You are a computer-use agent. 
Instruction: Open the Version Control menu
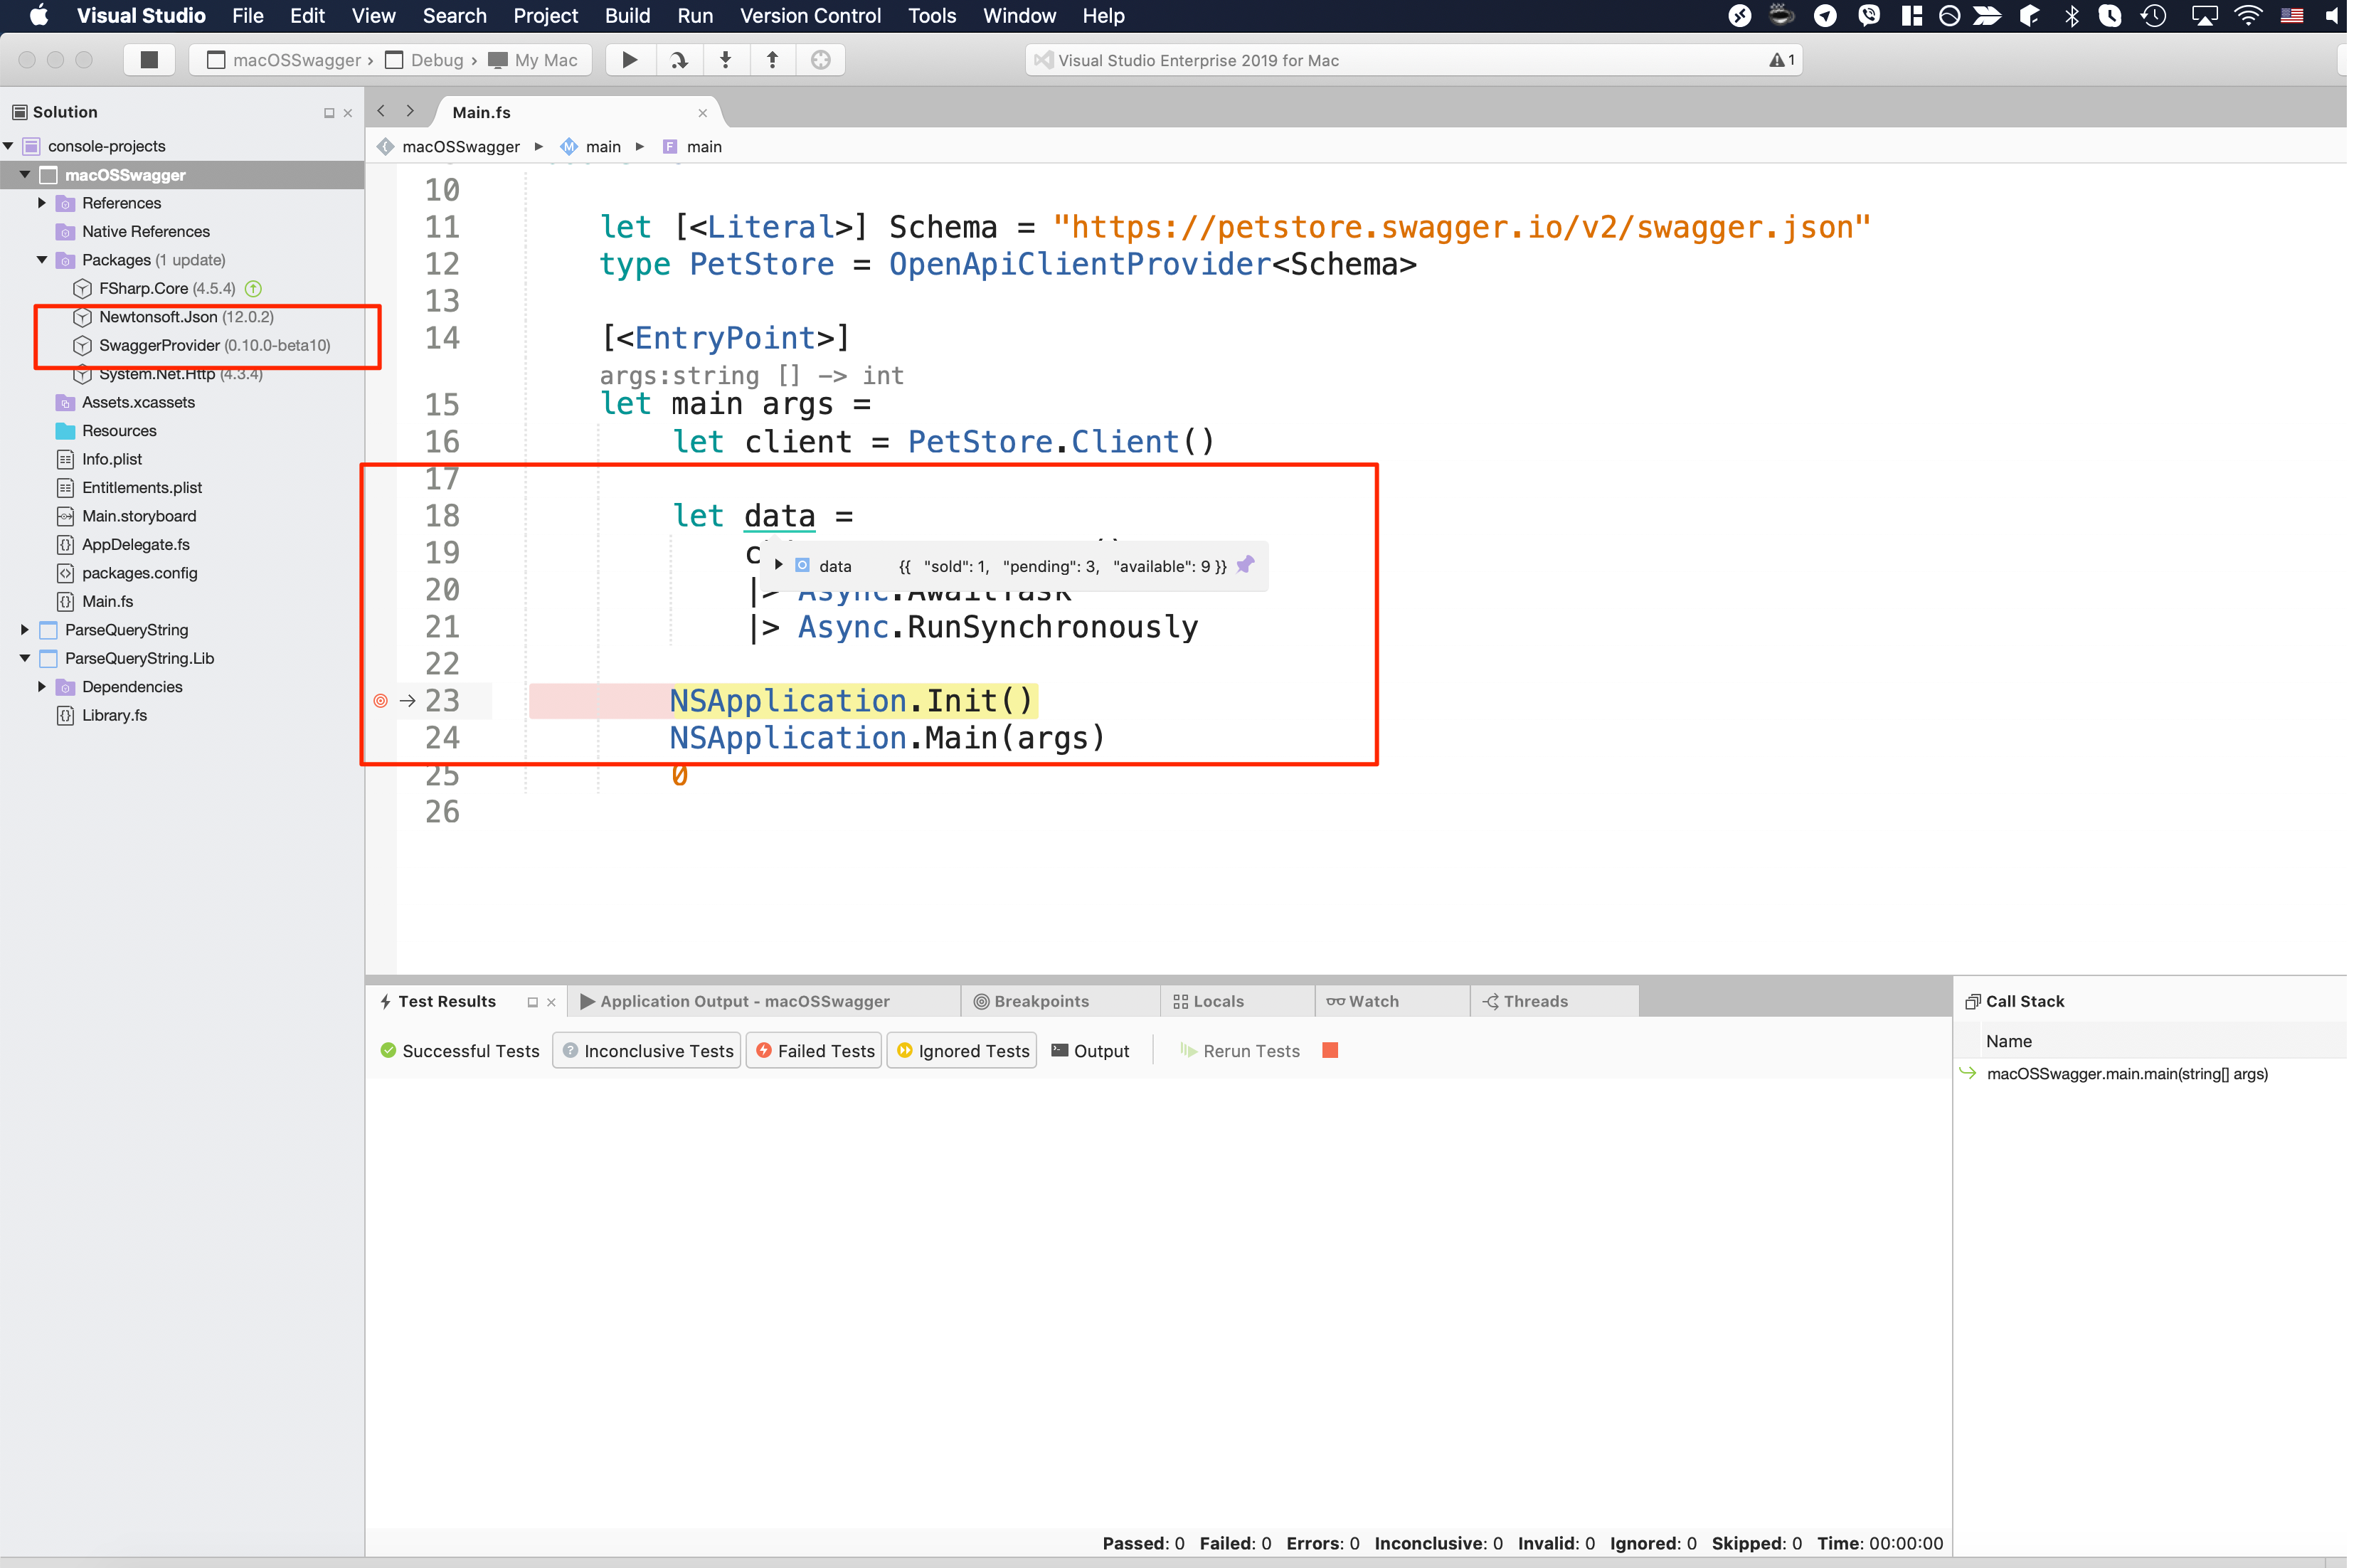[810, 15]
